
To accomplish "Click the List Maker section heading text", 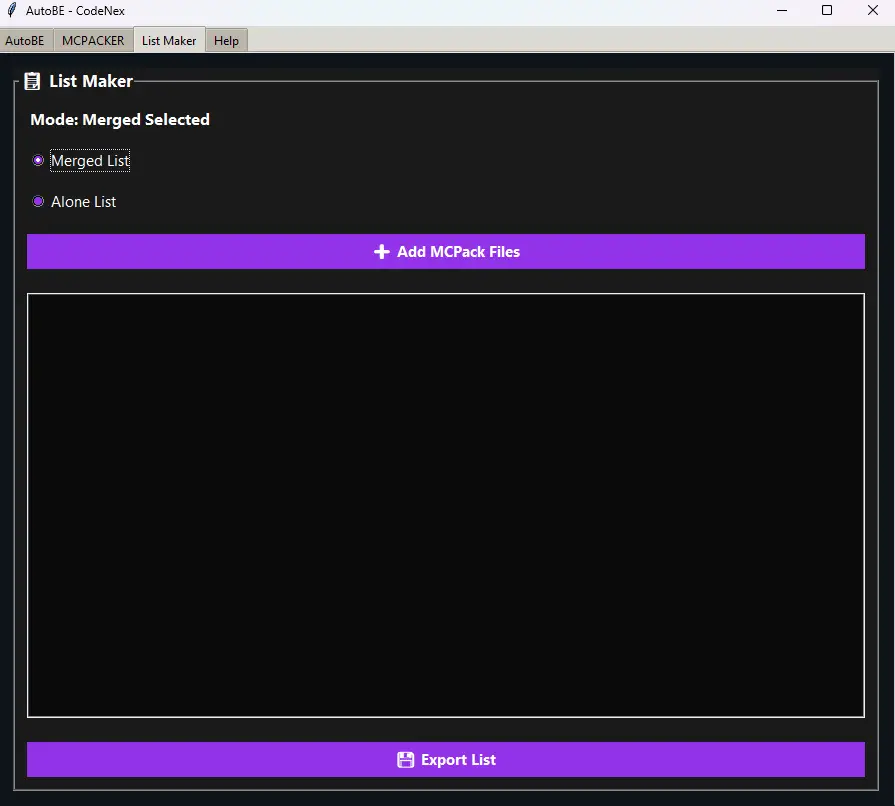I will (91, 81).
